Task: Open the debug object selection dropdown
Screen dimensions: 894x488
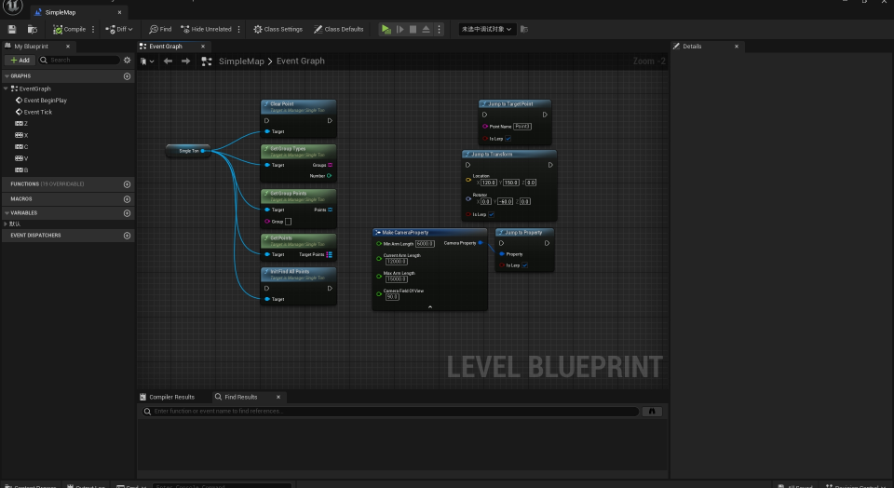Action: tap(486, 30)
